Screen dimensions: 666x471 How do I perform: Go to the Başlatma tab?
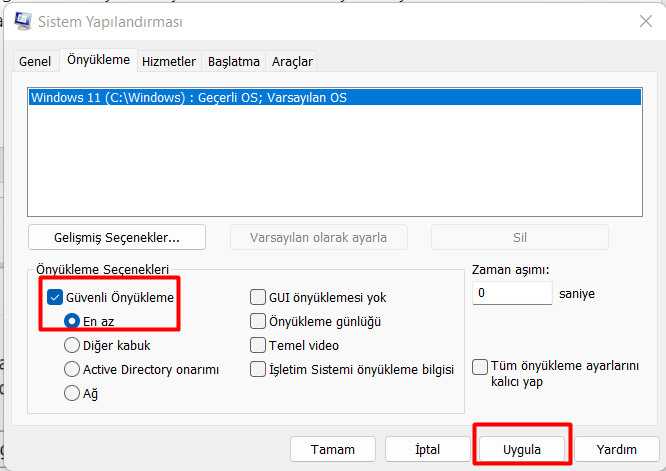(x=234, y=62)
